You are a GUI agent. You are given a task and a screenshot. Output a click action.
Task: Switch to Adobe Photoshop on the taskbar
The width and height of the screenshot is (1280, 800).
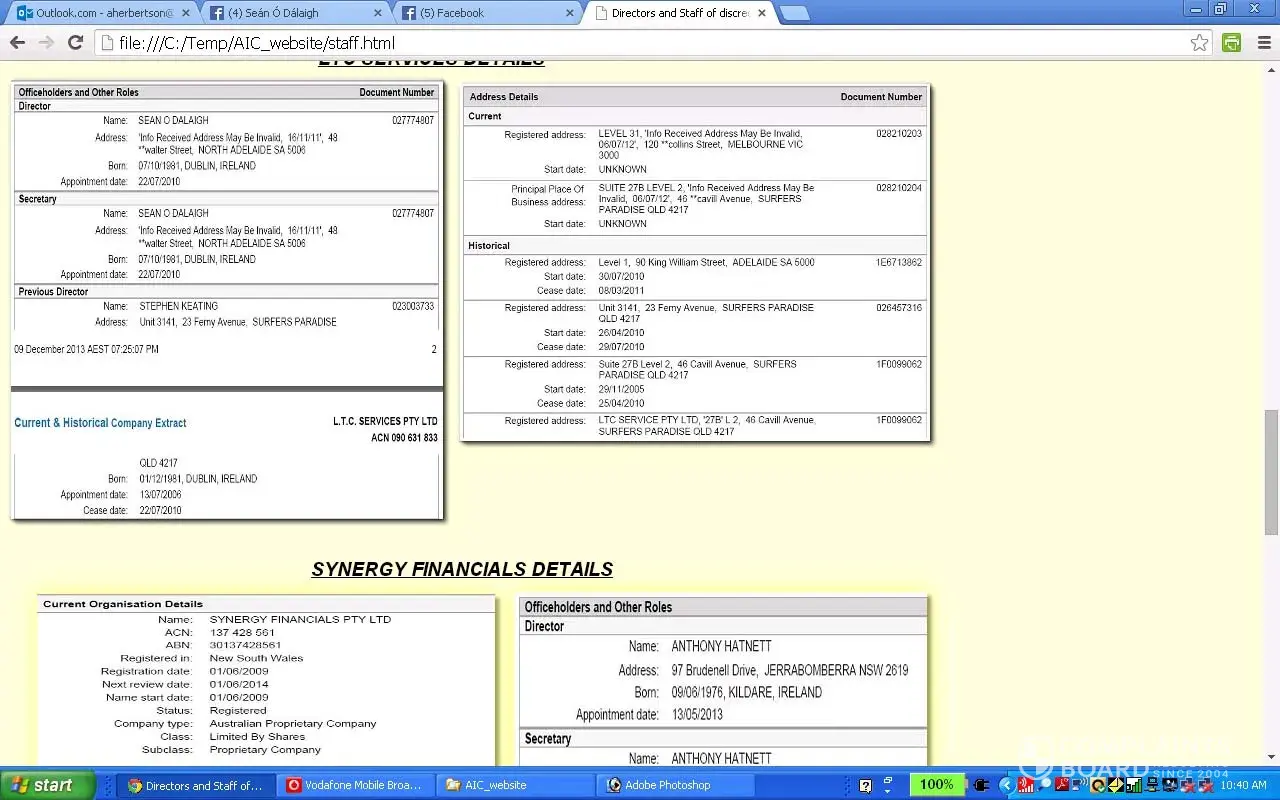(x=676, y=785)
